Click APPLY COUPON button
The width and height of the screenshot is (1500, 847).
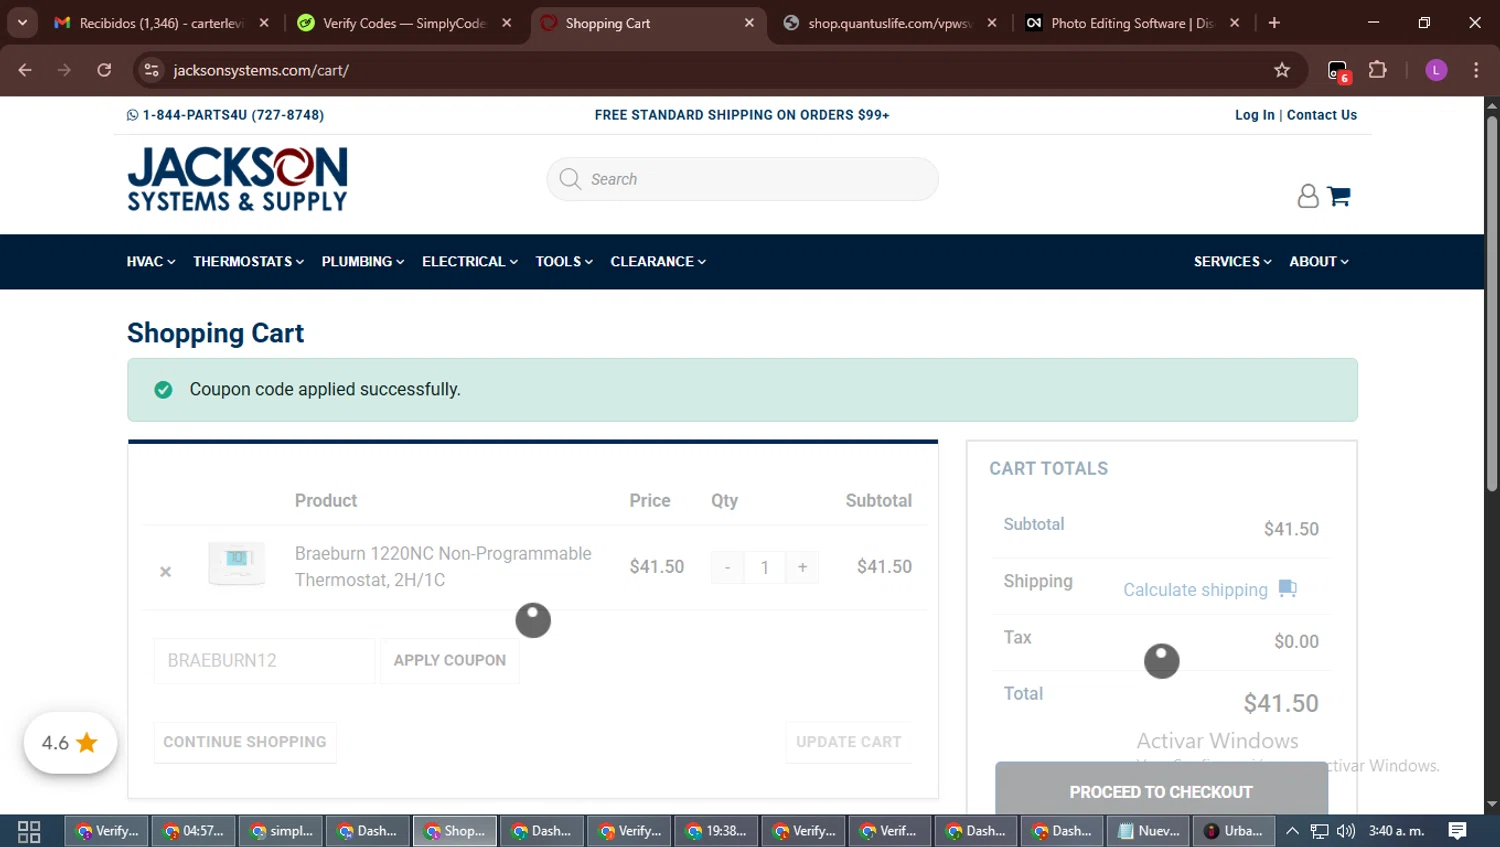click(x=450, y=660)
